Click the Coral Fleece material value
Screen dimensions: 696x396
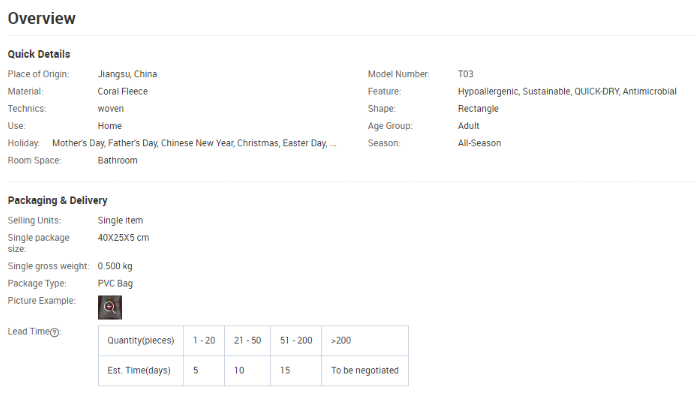[123, 91]
